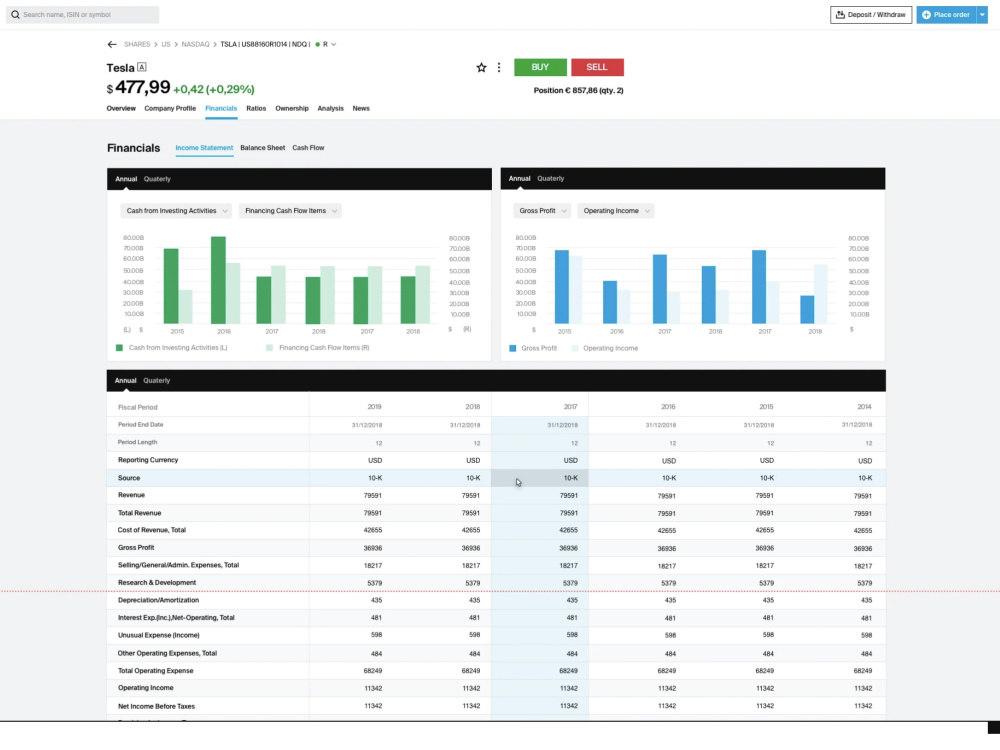The height and width of the screenshot is (750, 1000).
Task: Click the Place order button
Action: tap(946, 15)
